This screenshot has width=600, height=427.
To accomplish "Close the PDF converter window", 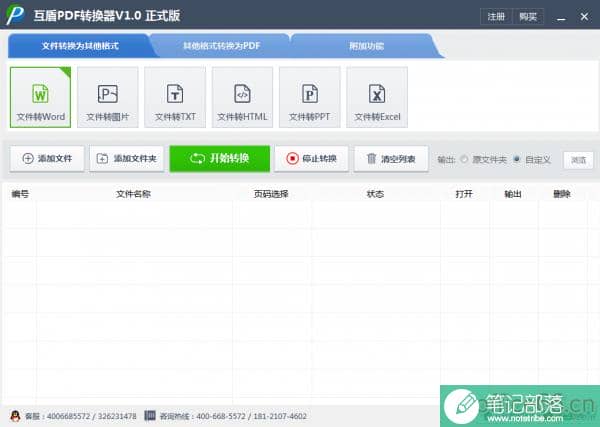I will point(584,16).
